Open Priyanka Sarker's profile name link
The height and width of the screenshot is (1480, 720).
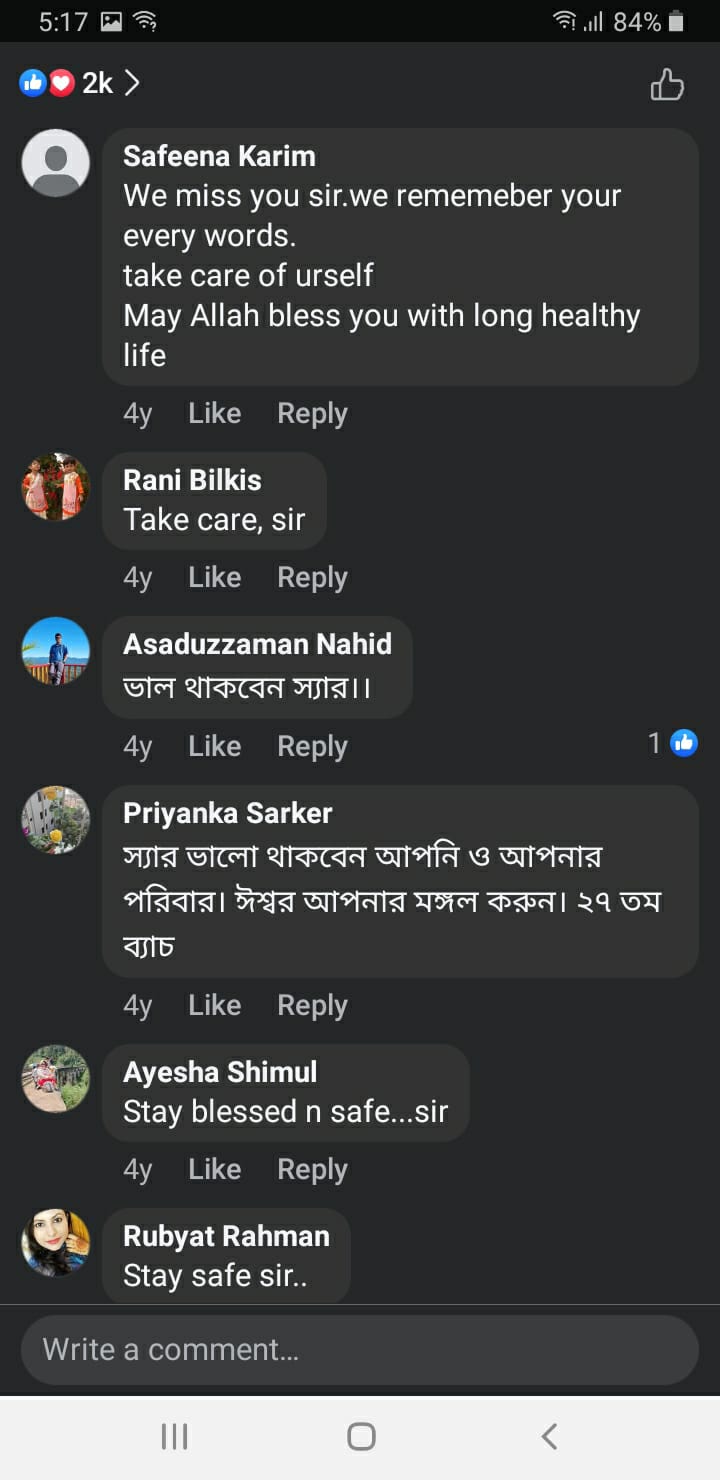click(228, 813)
